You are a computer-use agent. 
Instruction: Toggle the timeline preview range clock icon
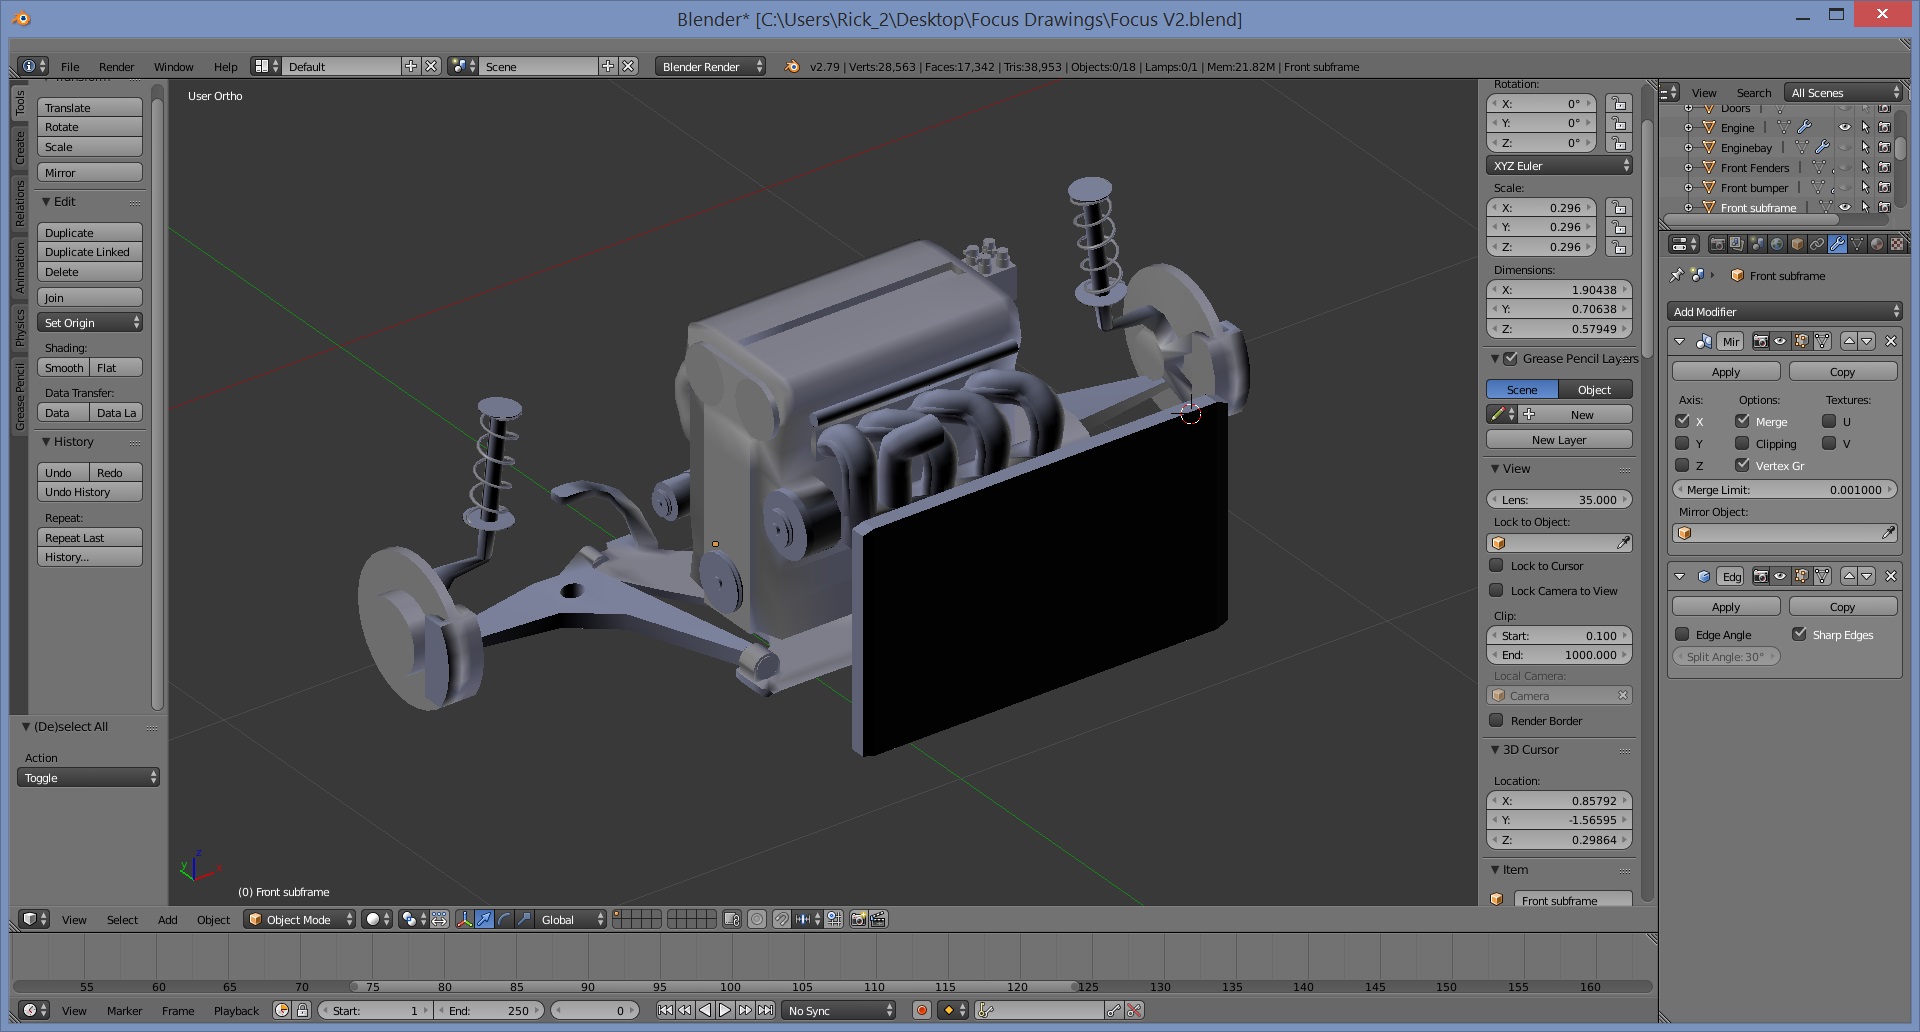(282, 1010)
